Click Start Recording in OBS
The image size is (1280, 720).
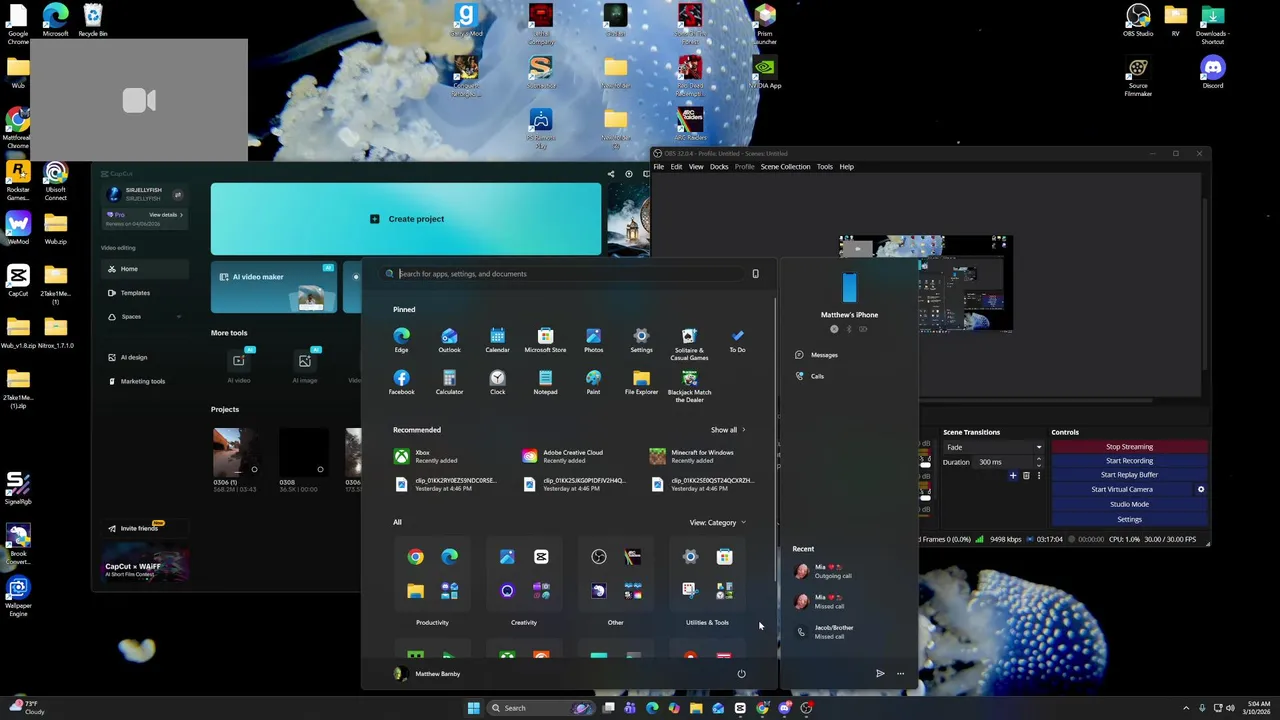click(1129, 461)
